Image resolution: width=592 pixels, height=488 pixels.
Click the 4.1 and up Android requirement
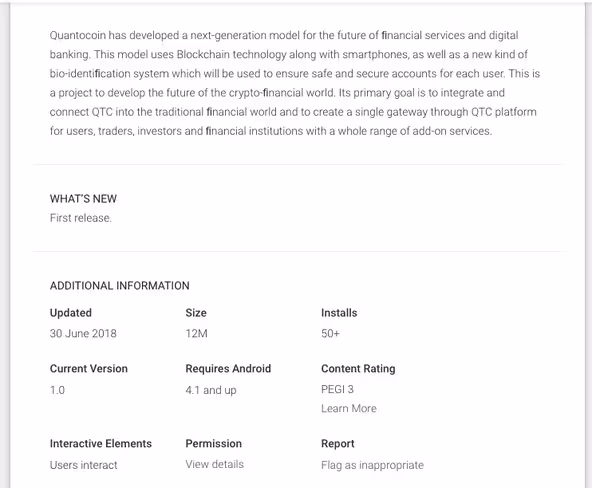point(211,390)
